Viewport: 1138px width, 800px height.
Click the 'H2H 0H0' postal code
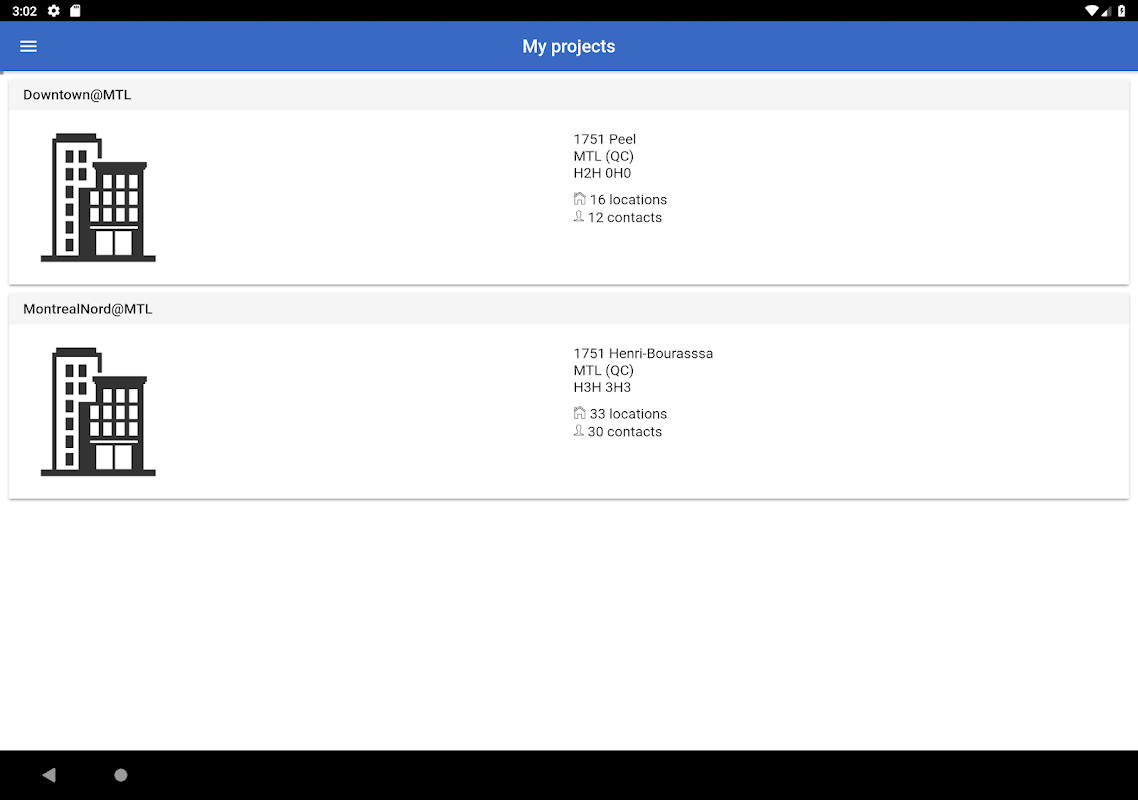[602, 174]
